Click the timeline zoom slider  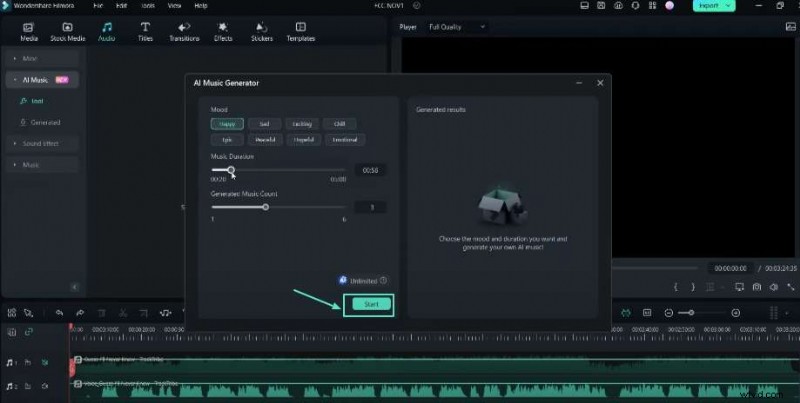click(702, 313)
